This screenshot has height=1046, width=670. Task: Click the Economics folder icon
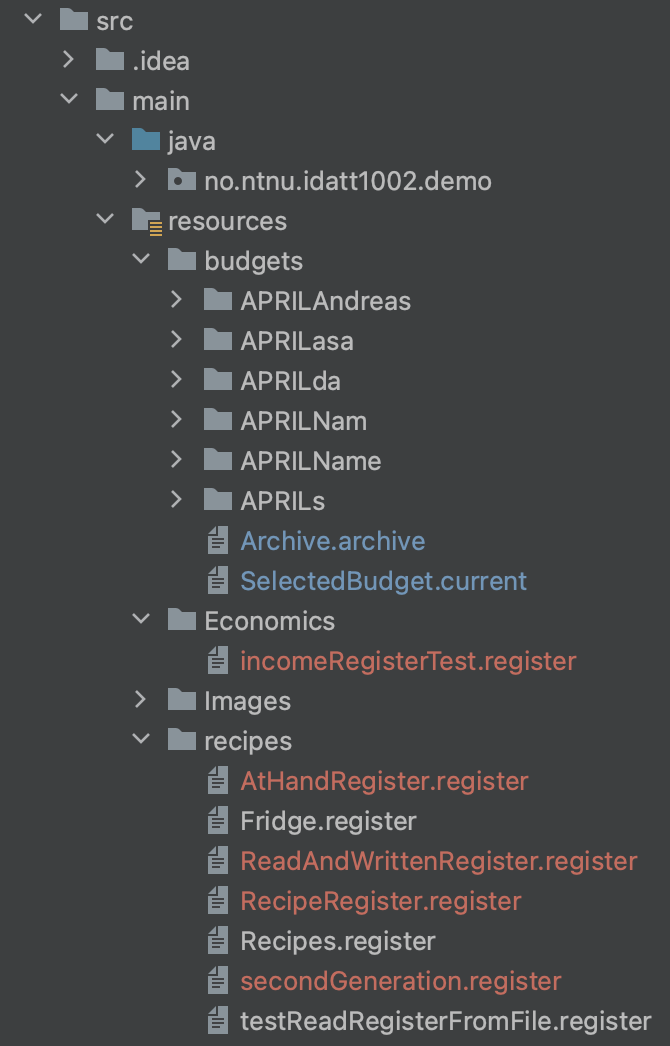click(x=182, y=620)
